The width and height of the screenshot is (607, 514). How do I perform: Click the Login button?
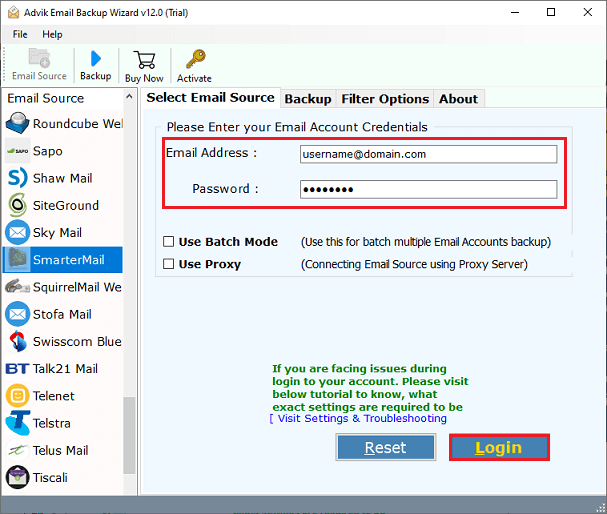click(x=499, y=447)
